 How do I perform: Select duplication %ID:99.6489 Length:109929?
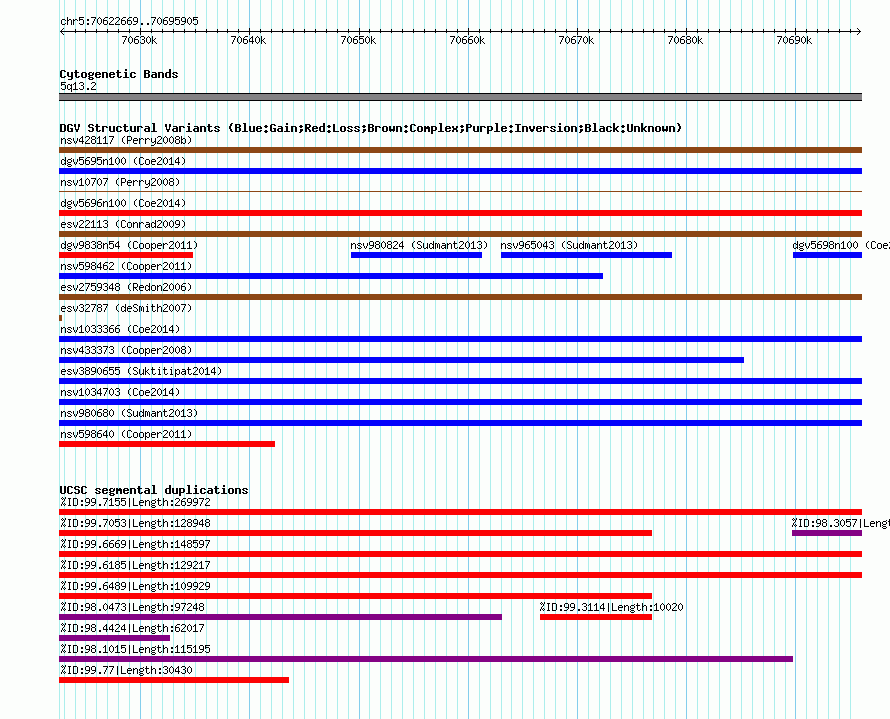coord(136,586)
